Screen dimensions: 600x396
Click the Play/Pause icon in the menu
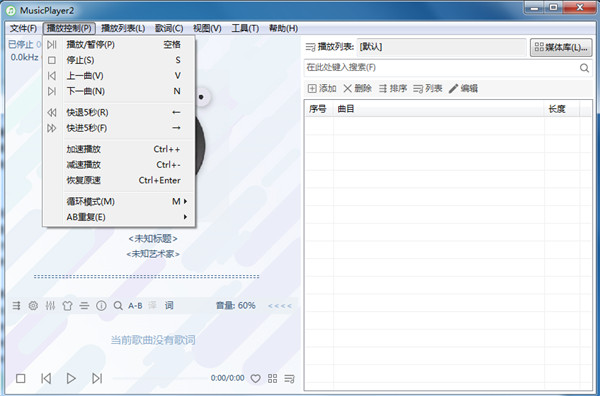(x=52, y=45)
